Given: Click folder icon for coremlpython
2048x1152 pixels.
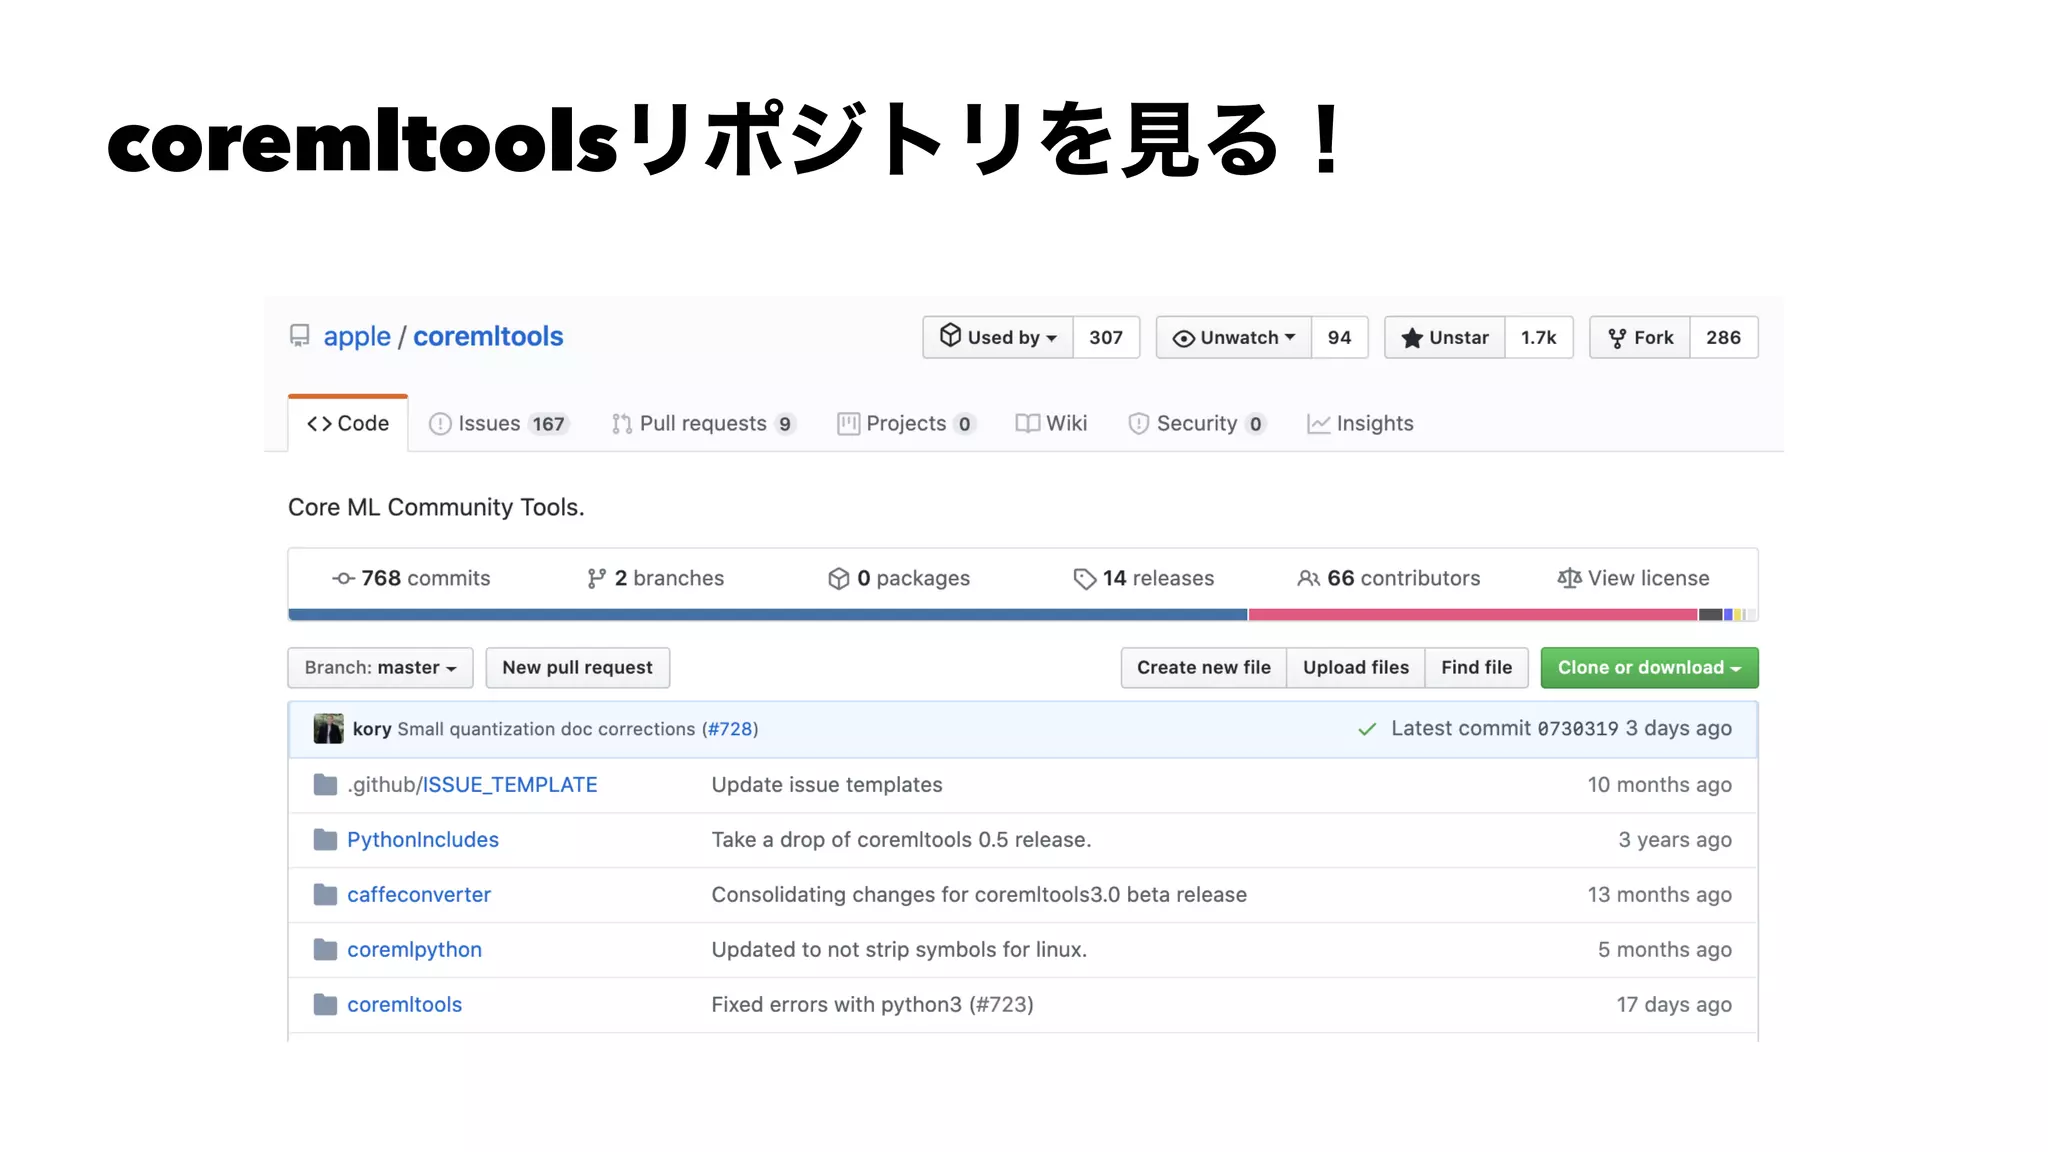Looking at the screenshot, I should pos(325,950).
